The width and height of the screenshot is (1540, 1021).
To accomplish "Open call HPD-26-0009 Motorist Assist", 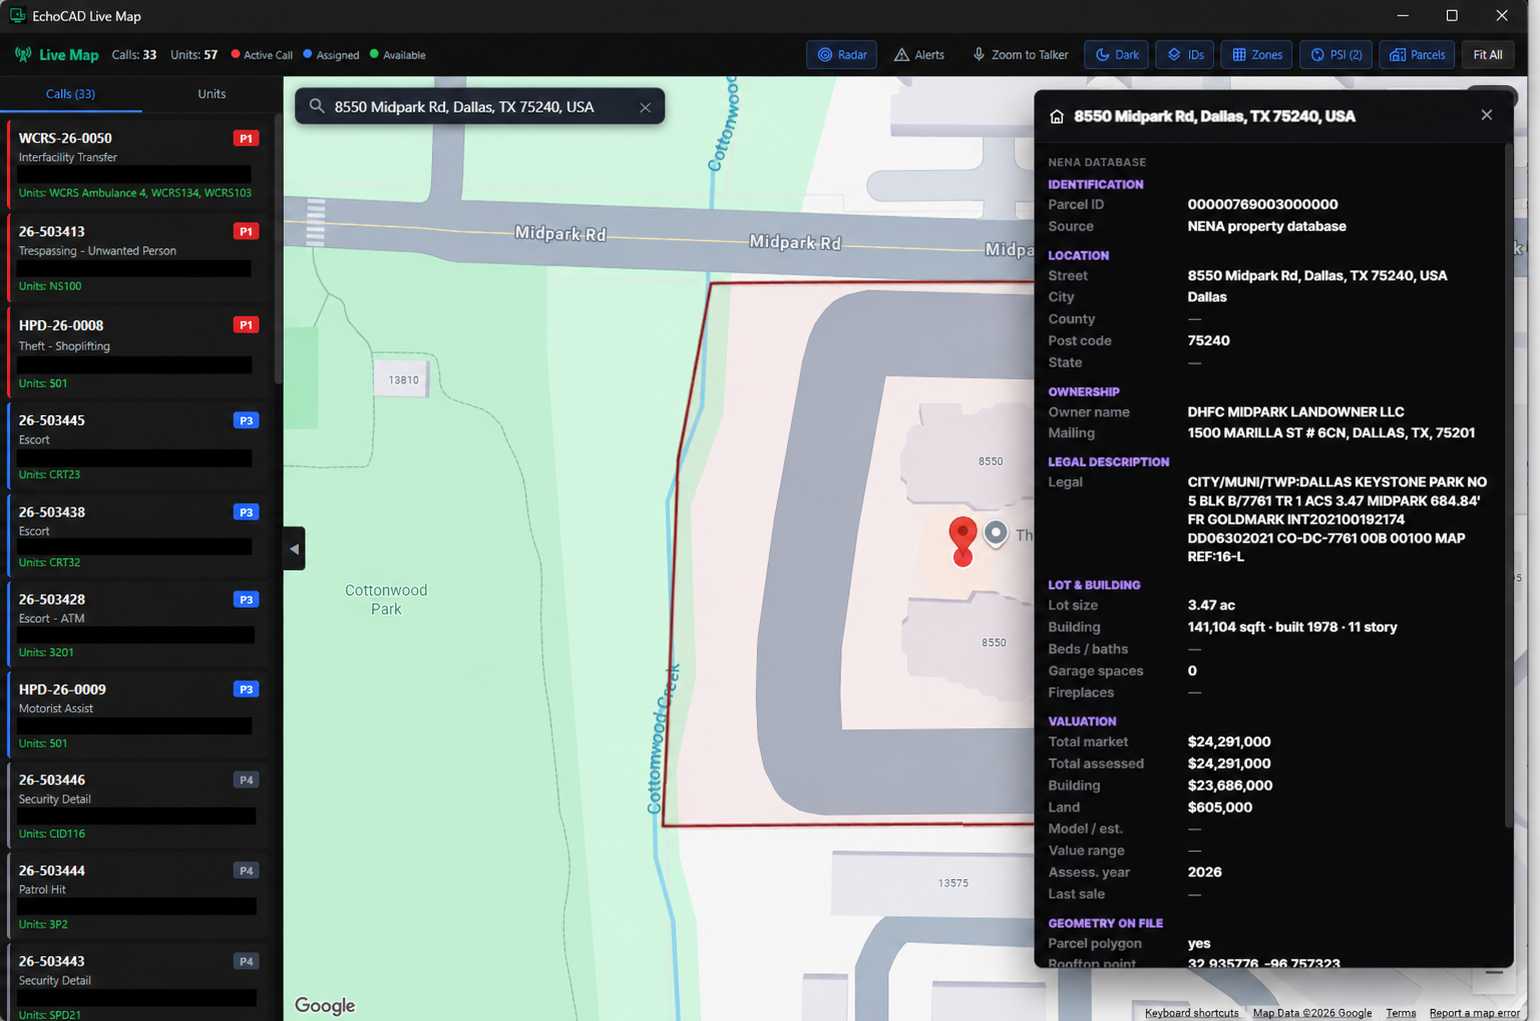I will (137, 714).
